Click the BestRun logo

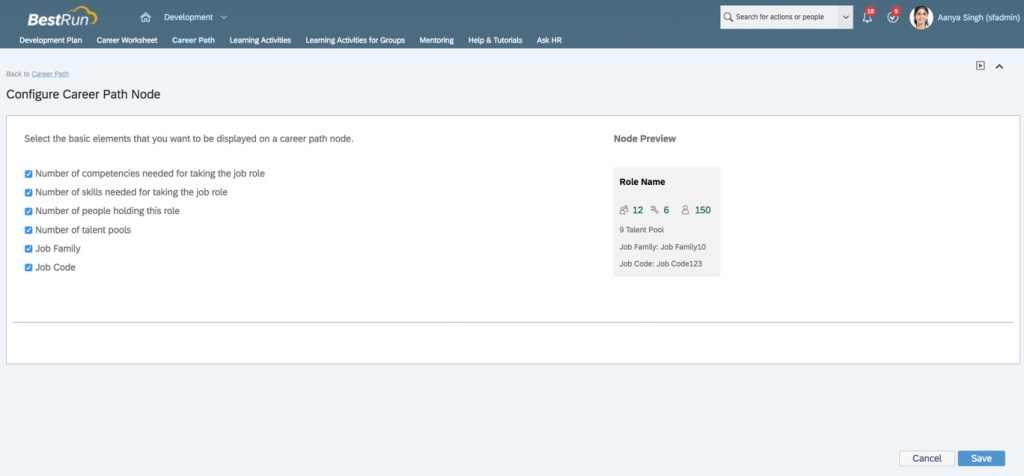click(62, 16)
